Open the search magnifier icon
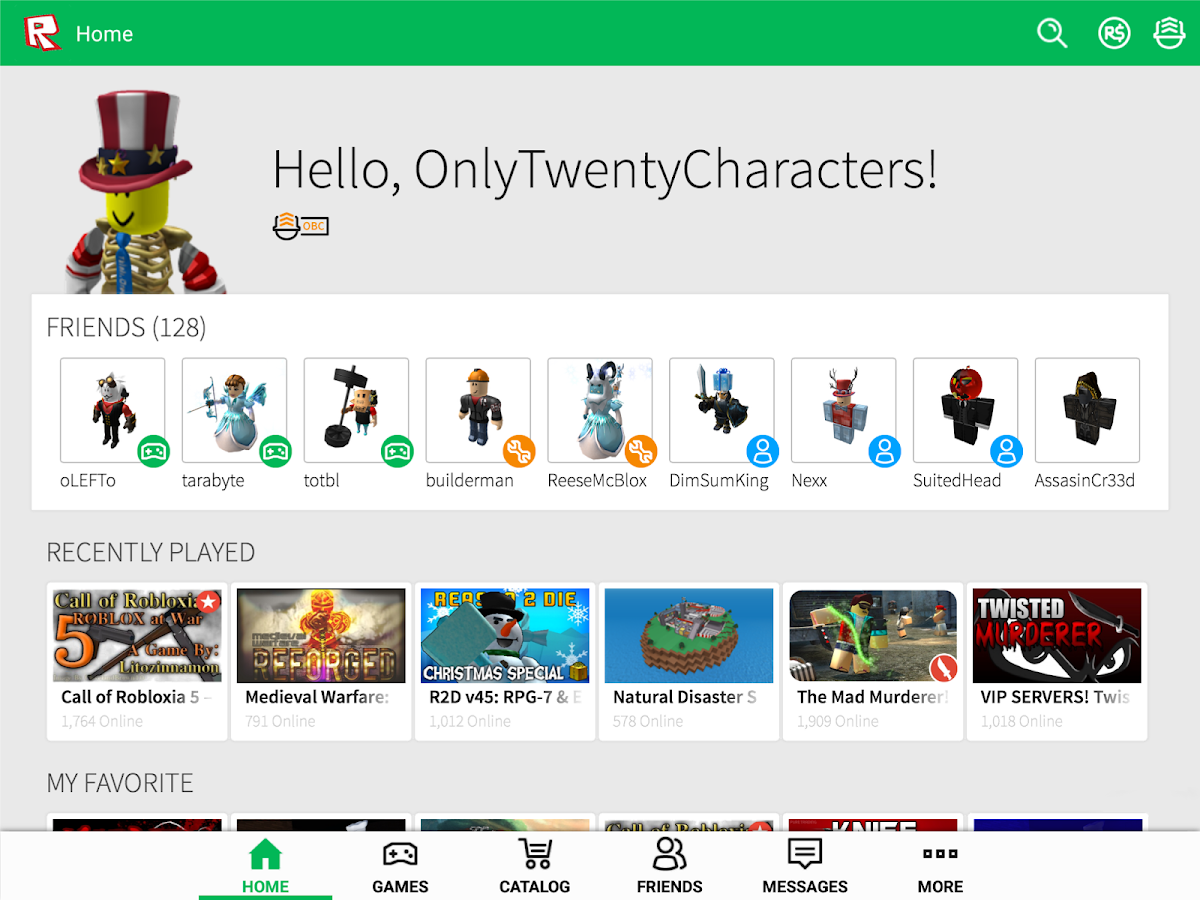 [1052, 33]
